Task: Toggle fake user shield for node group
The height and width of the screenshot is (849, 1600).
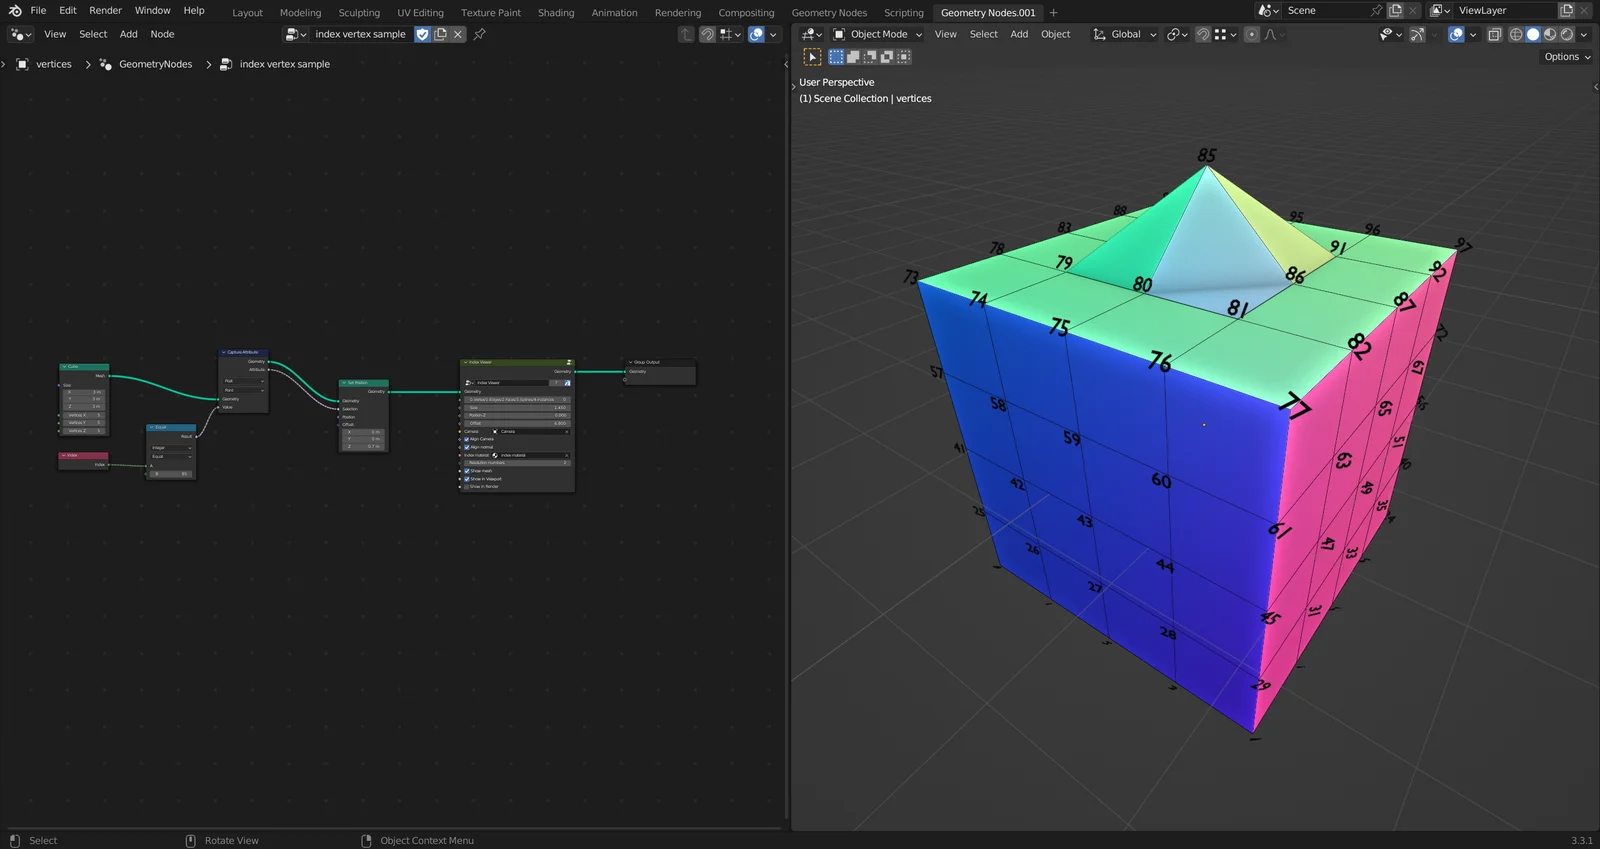Action: pyautogui.click(x=422, y=34)
